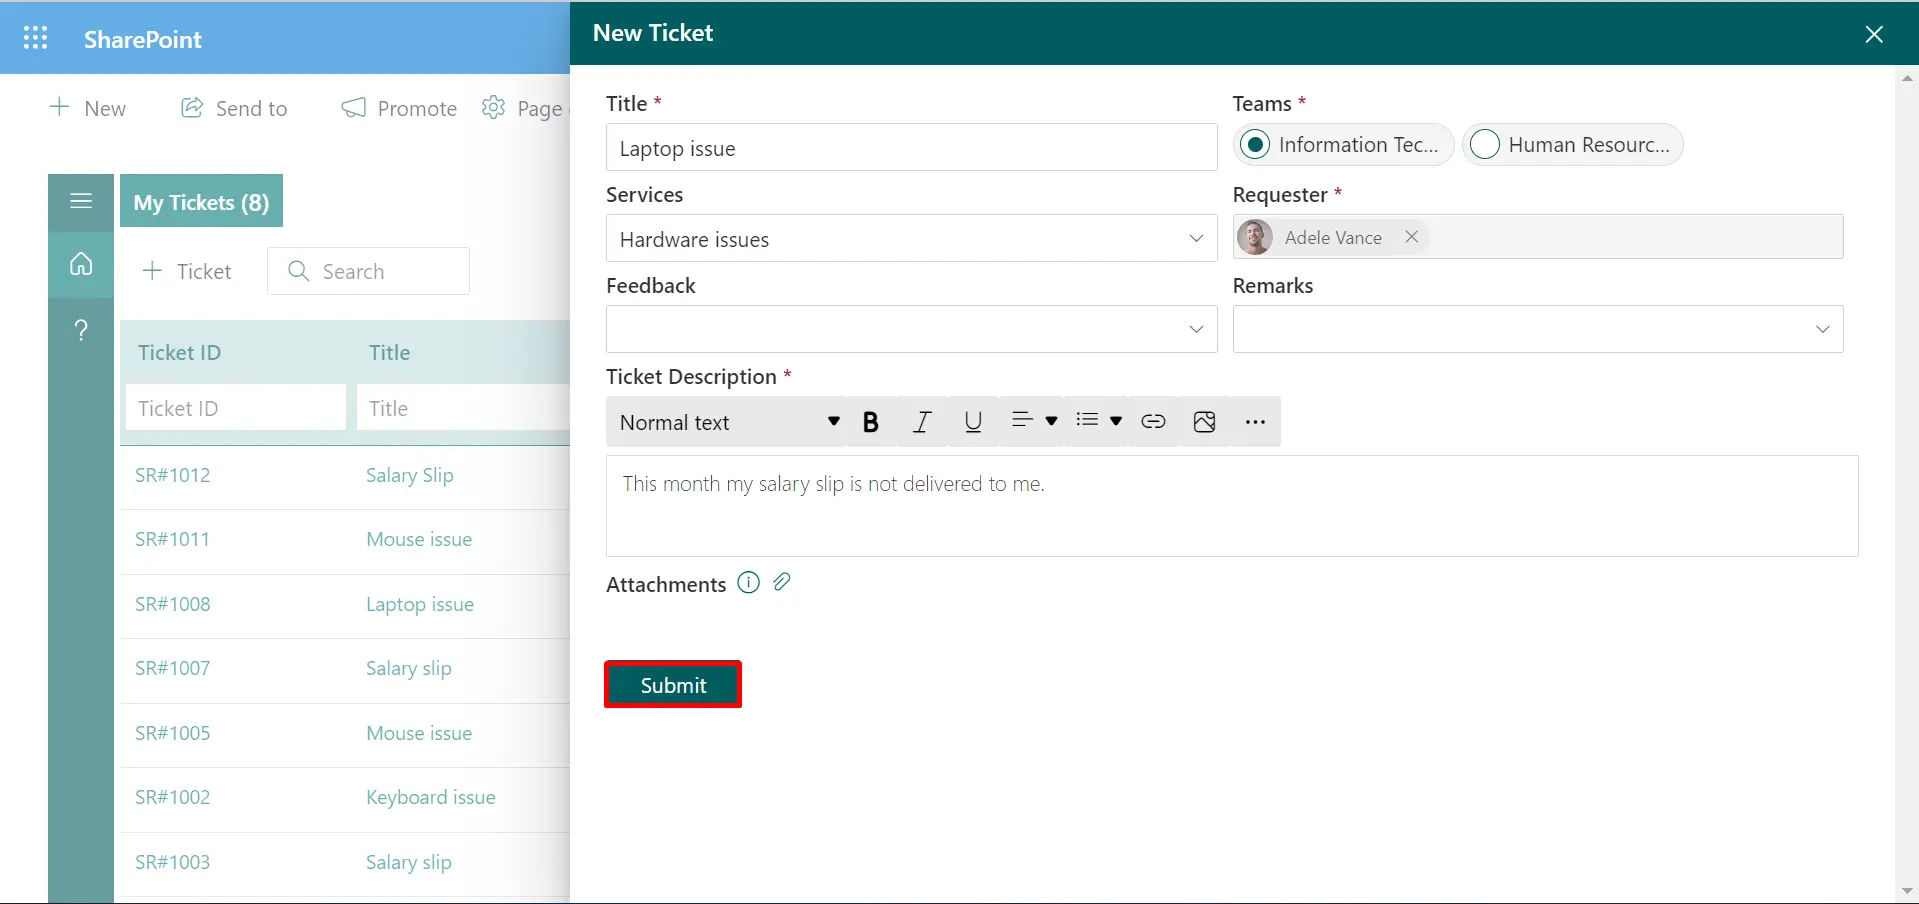Apply underline formatting to description text
This screenshot has height=904, width=1919.
pyautogui.click(x=972, y=421)
